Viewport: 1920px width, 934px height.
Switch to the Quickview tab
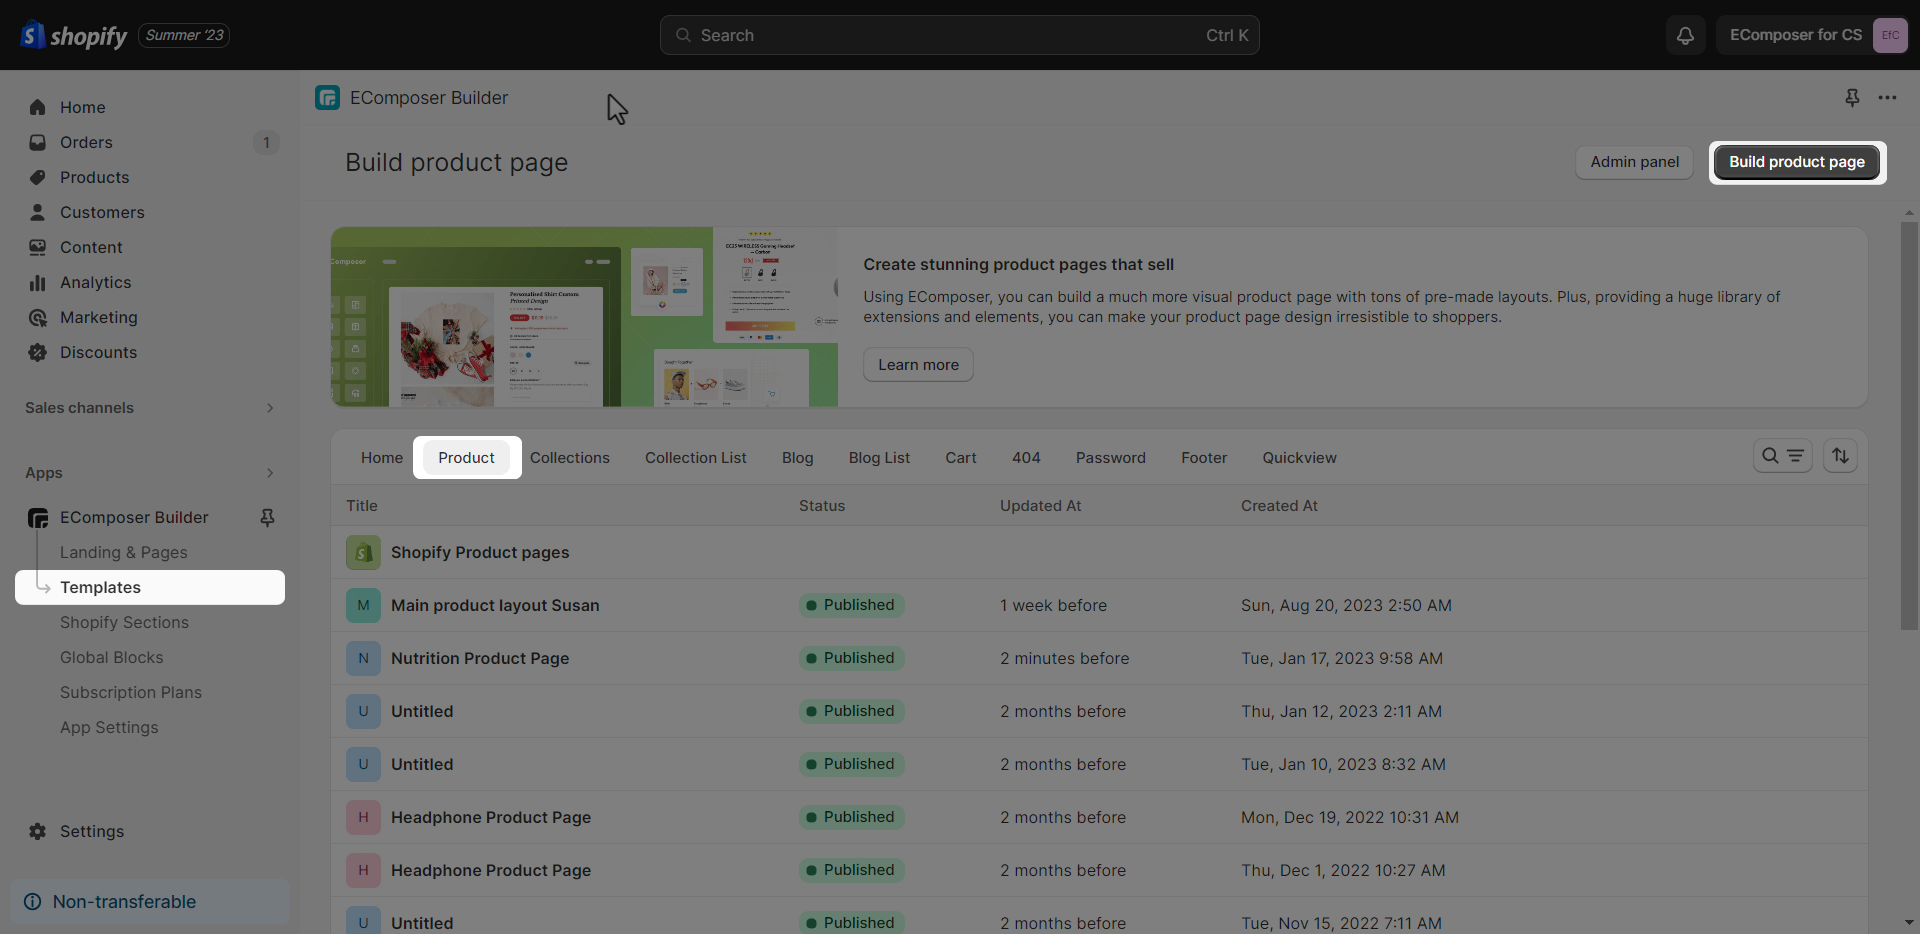pos(1299,457)
